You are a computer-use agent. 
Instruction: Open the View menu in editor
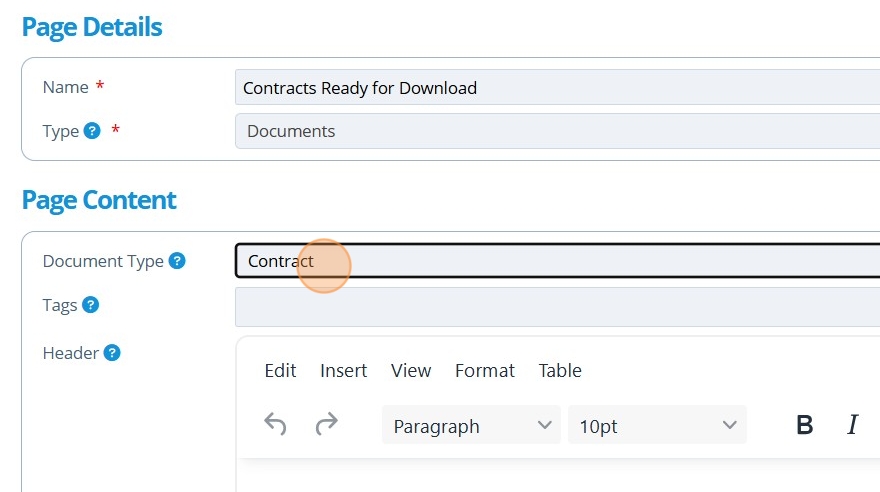click(411, 371)
